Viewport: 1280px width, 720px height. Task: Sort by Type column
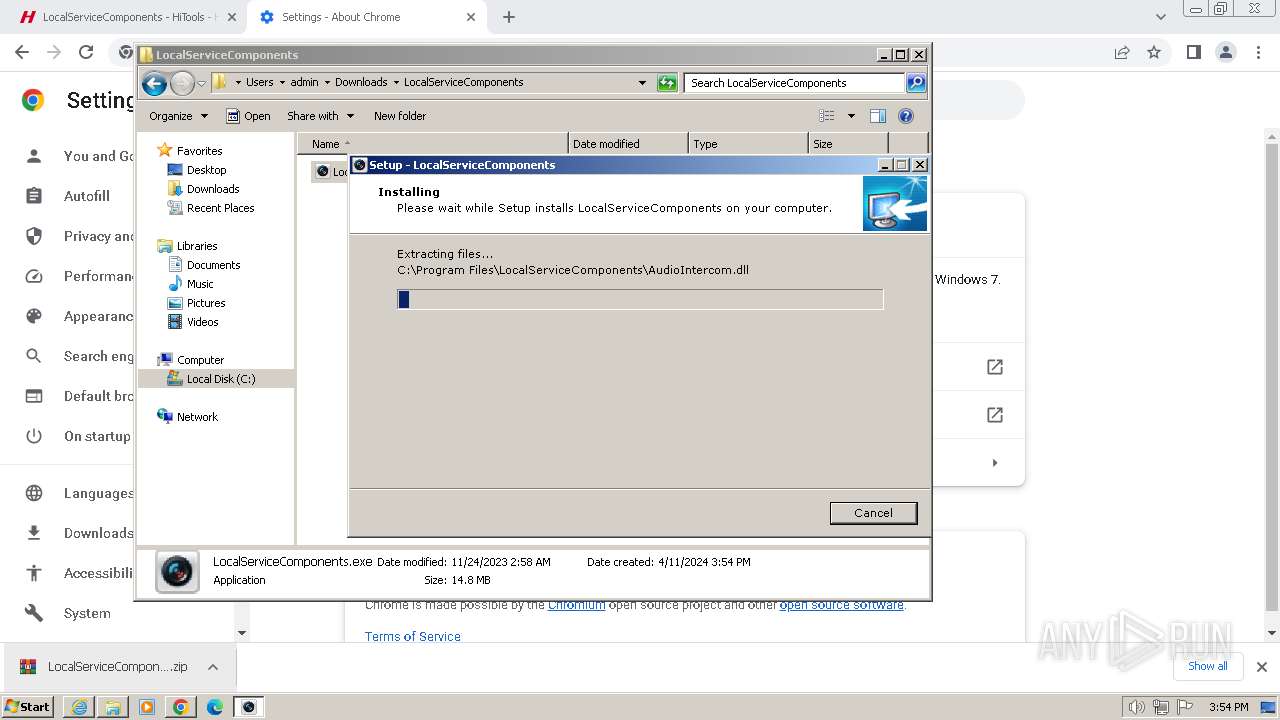coord(748,144)
